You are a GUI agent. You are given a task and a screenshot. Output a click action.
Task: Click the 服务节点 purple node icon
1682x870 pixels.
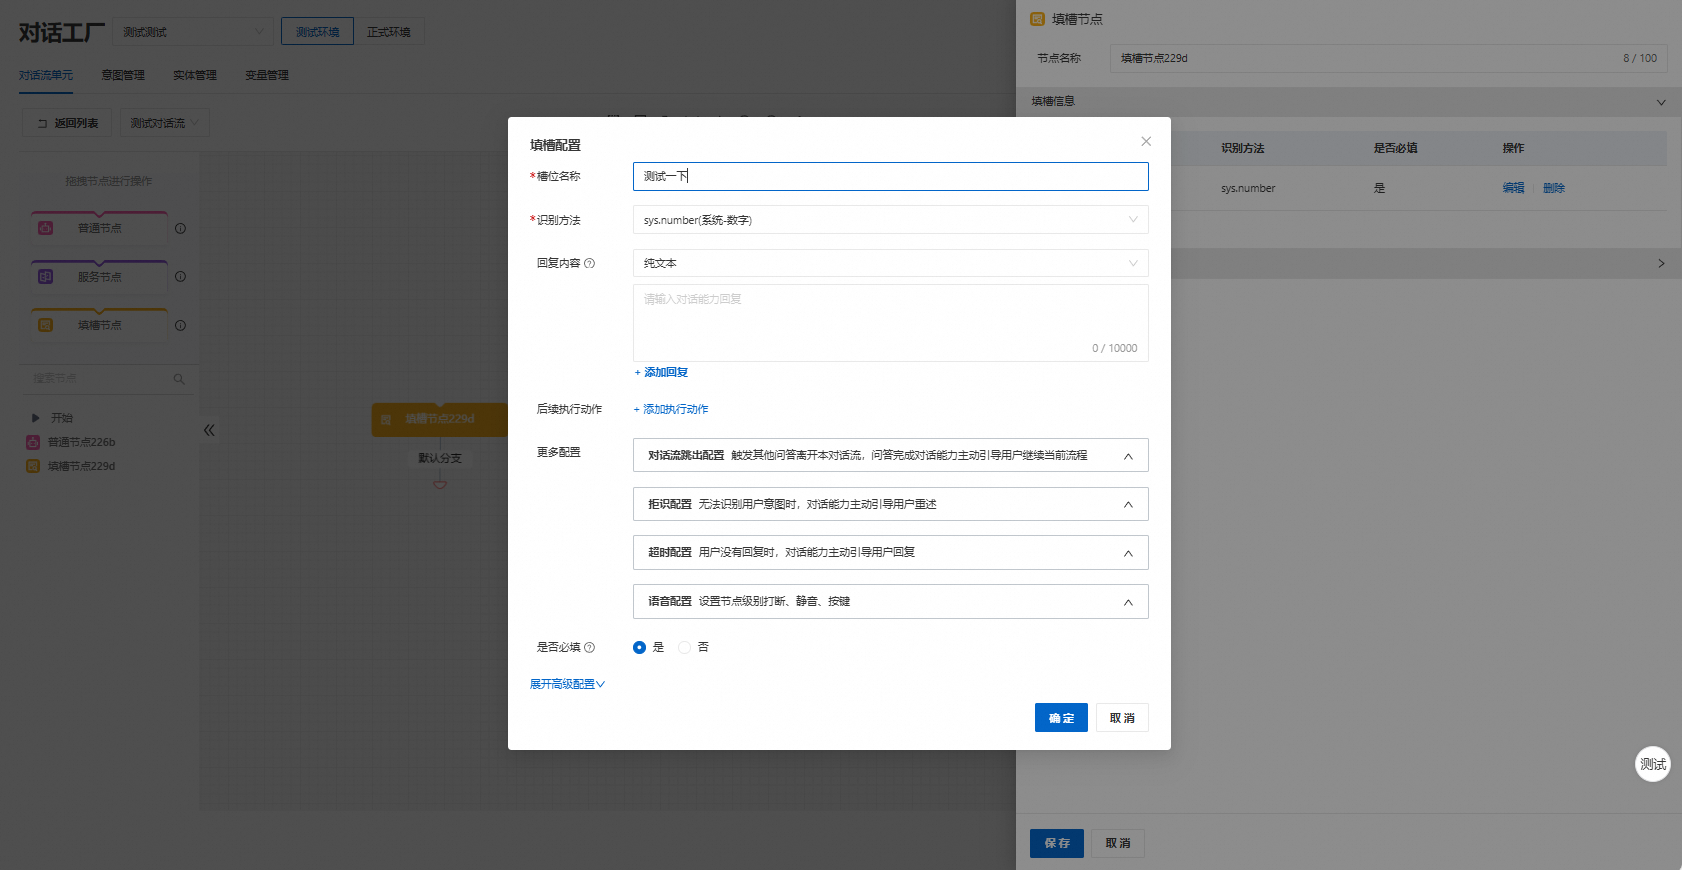point(46,277)
